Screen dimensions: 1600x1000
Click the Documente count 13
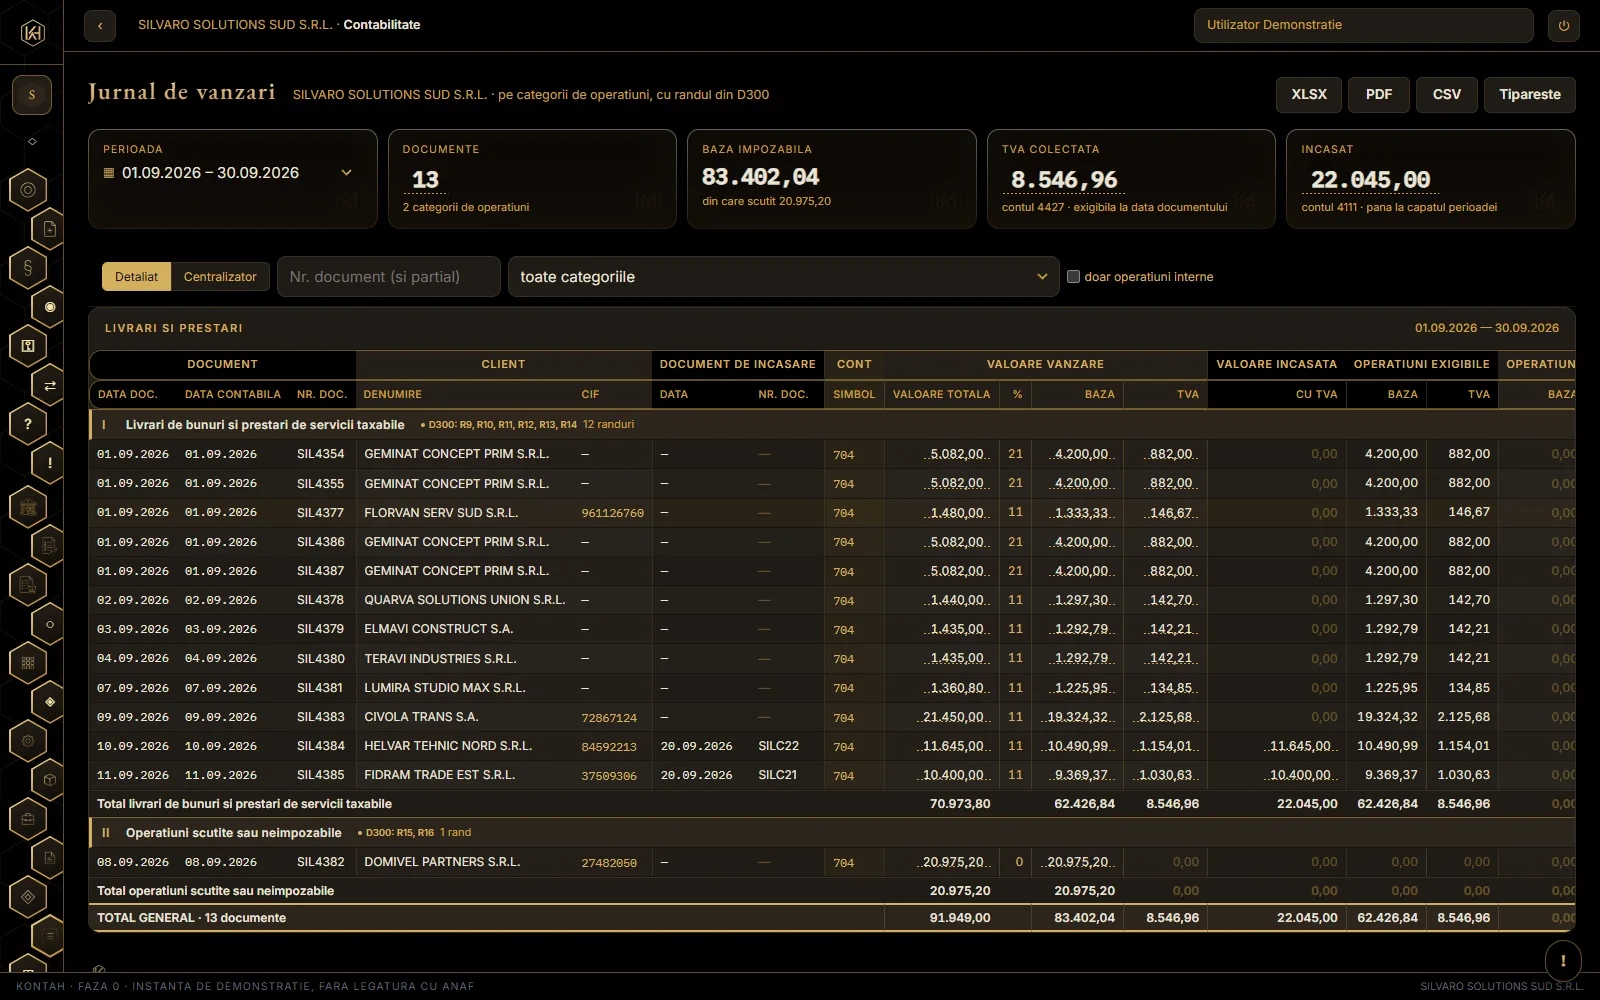[x=426, y=180]
